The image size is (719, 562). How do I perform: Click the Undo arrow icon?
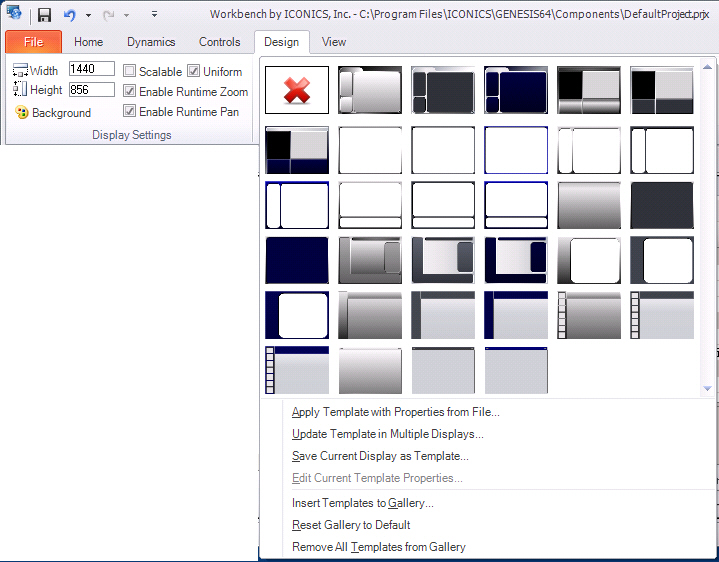pos(69,15)
